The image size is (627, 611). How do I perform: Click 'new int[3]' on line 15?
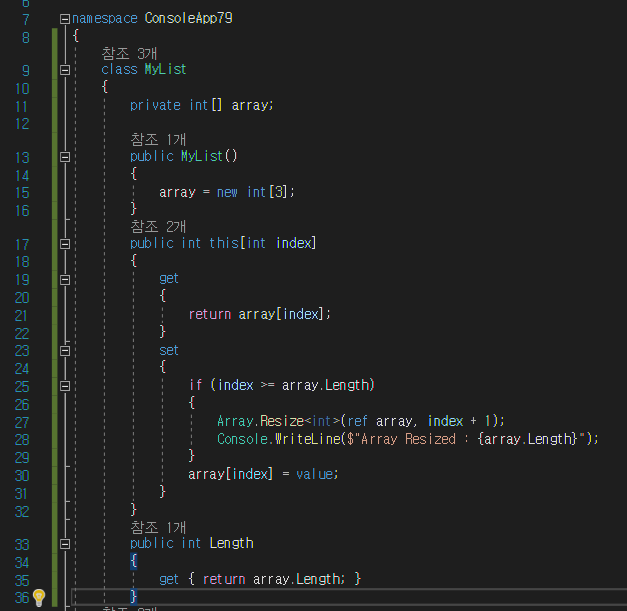click(x=252, y=192)
